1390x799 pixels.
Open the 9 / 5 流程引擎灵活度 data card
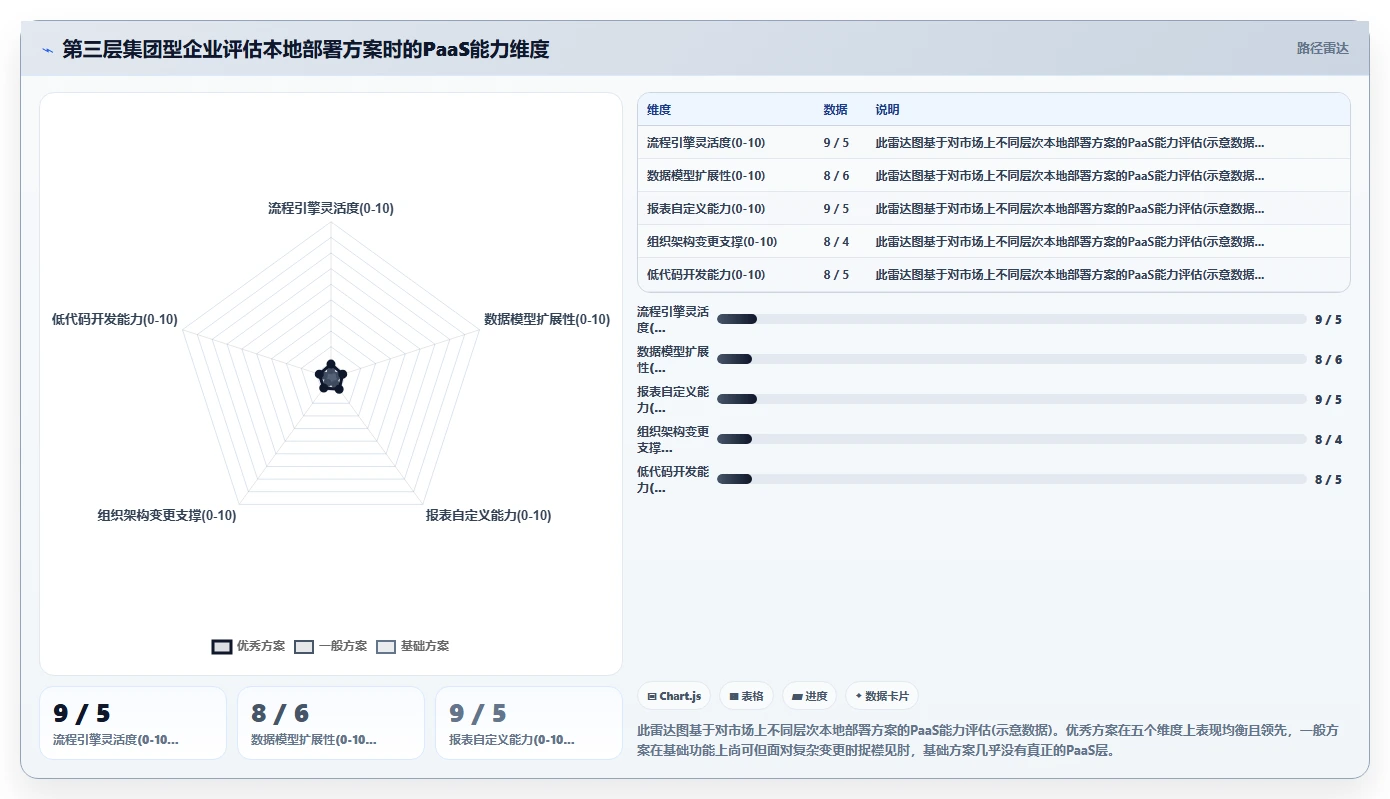[x=133, y=723]
